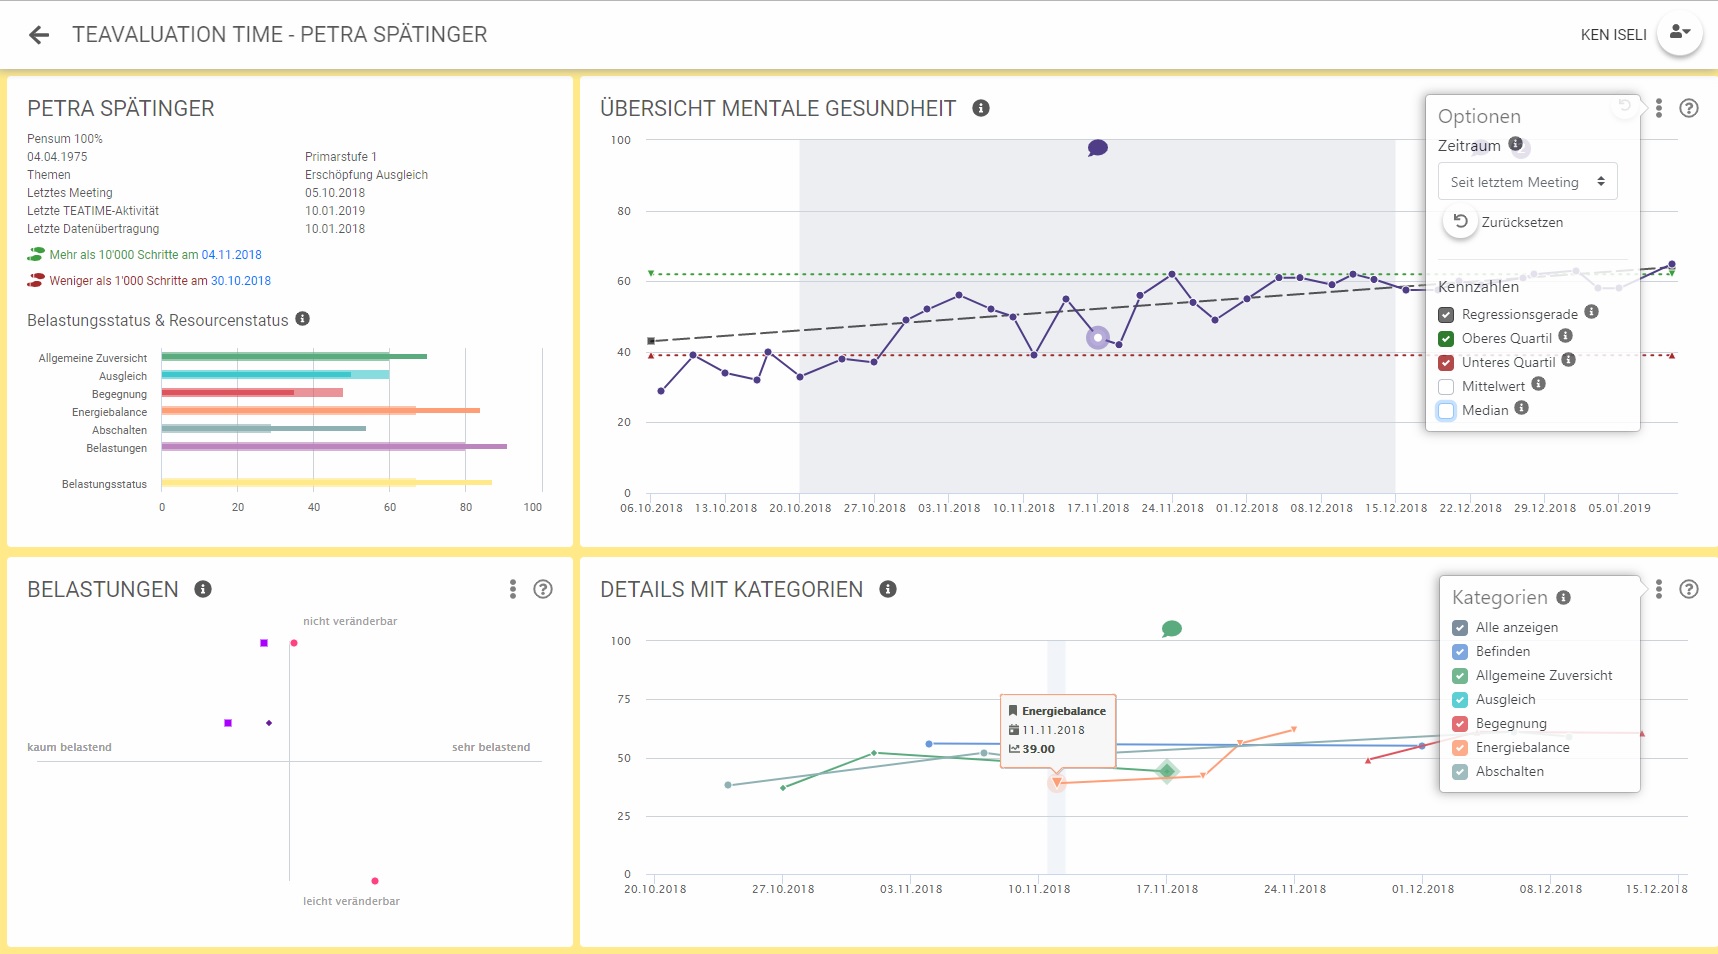Toggle the Alle anzeigen category checkbox

(x=1460, y=628)
